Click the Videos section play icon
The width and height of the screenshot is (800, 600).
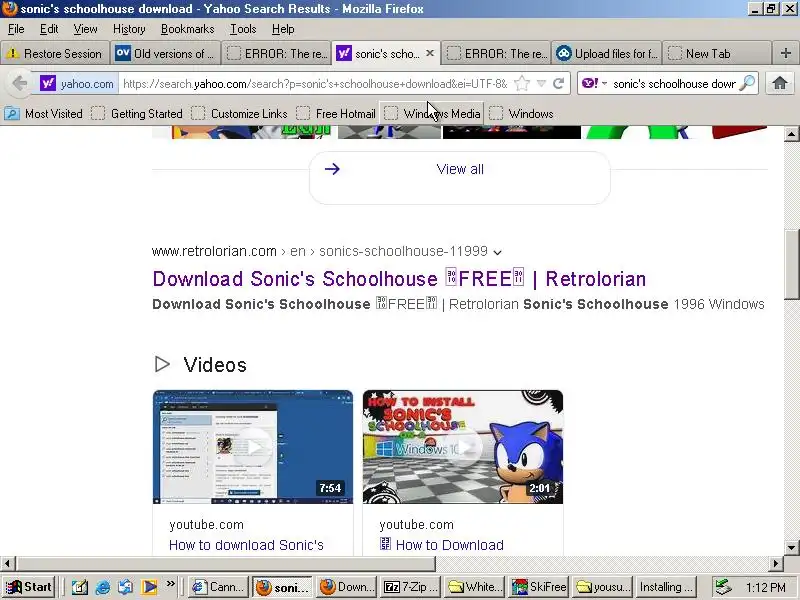pos(162,364)
